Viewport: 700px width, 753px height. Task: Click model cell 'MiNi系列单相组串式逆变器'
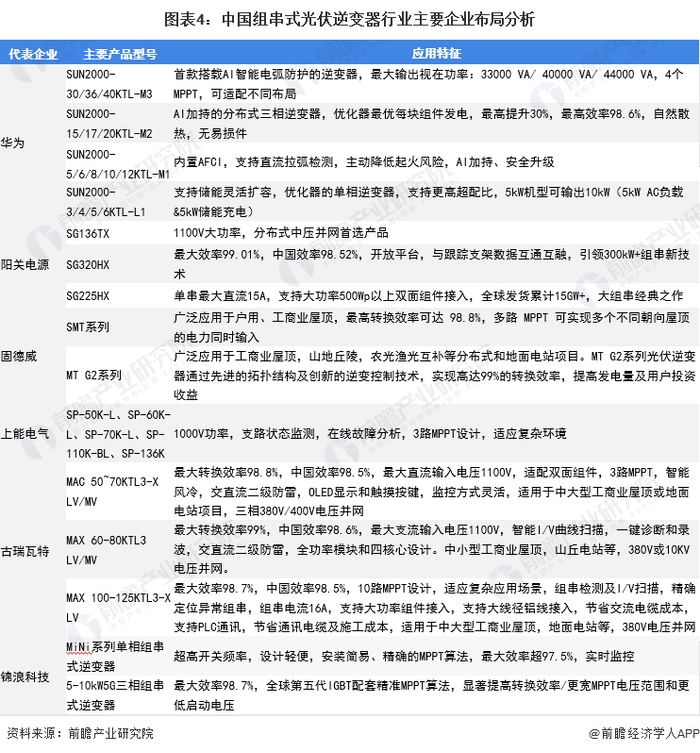coord(115,656)
